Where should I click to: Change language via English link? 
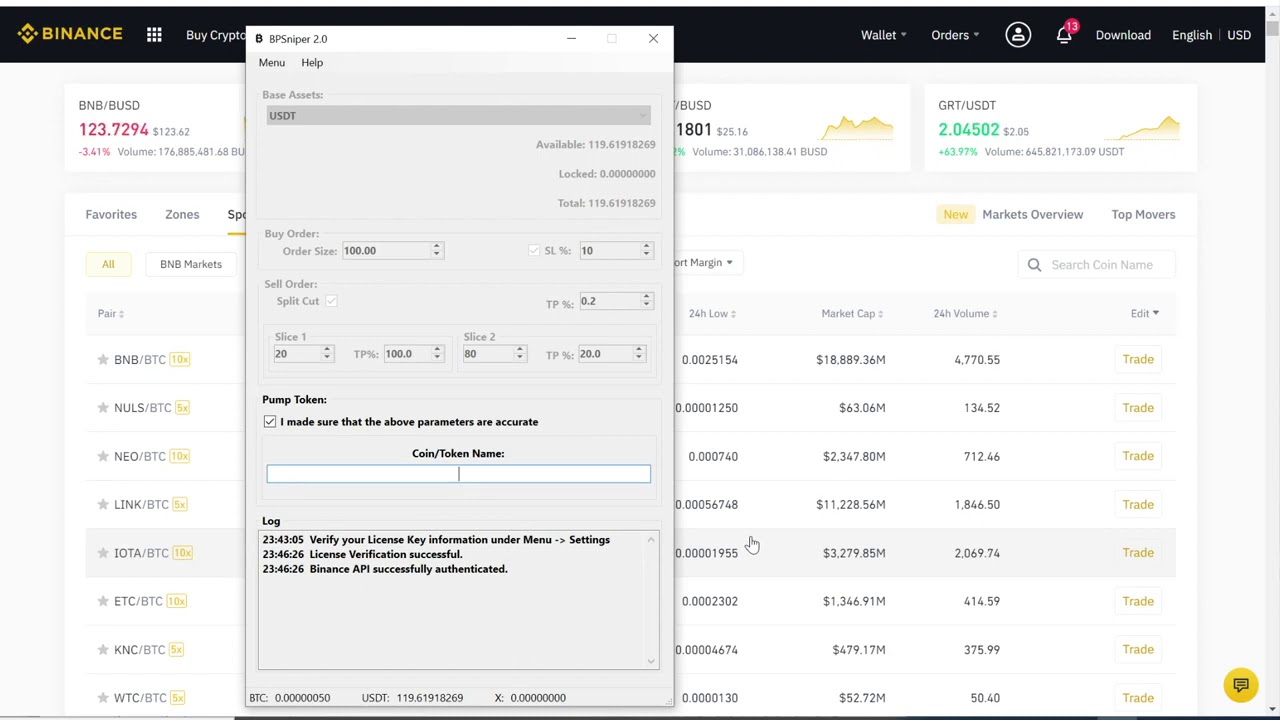pos(1191,35)
